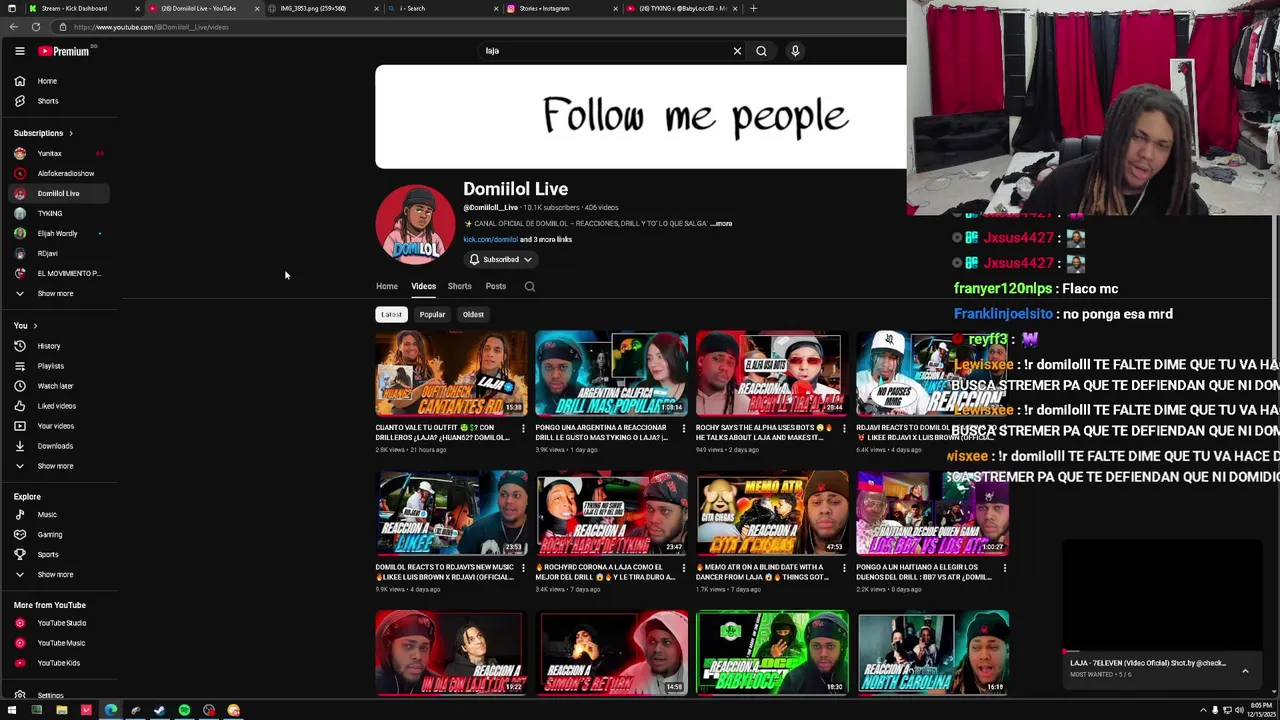Viewport: 1280px width, 720px height.
Task: Search within channel using magnifier icon
Action: (x=530, y=287)
